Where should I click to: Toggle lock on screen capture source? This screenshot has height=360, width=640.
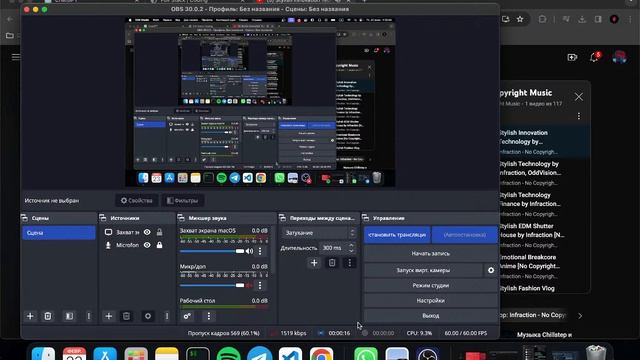click(160, 232)
